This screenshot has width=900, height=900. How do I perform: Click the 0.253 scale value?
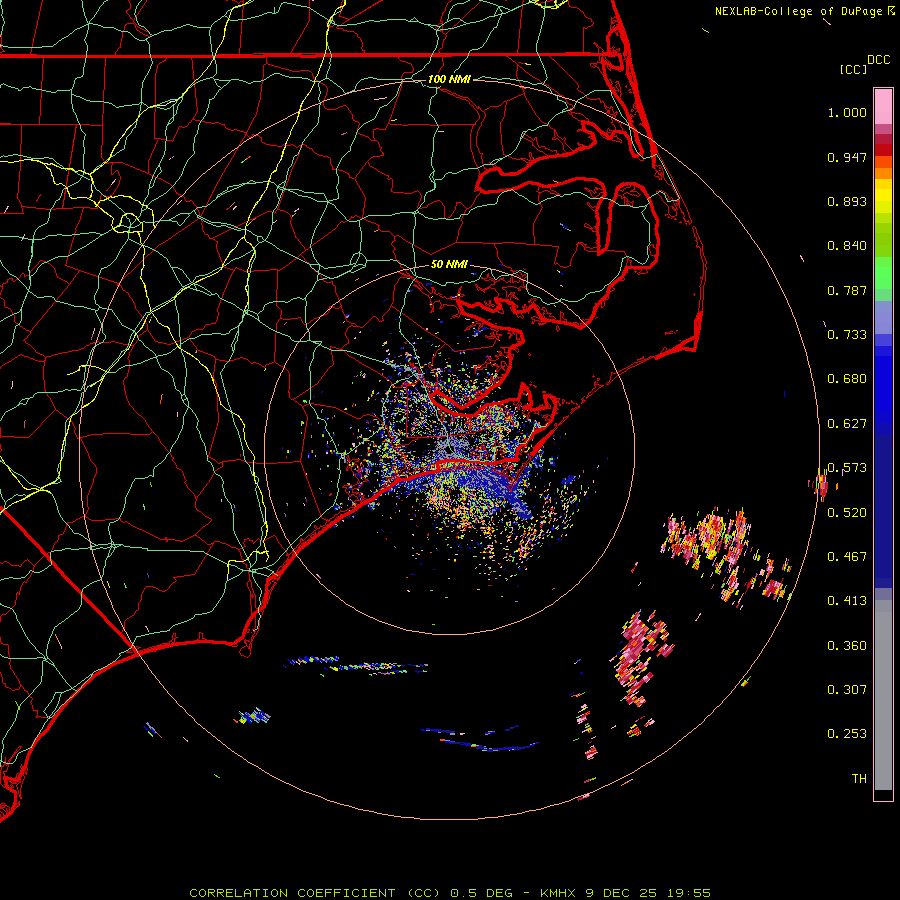point(847,734)
